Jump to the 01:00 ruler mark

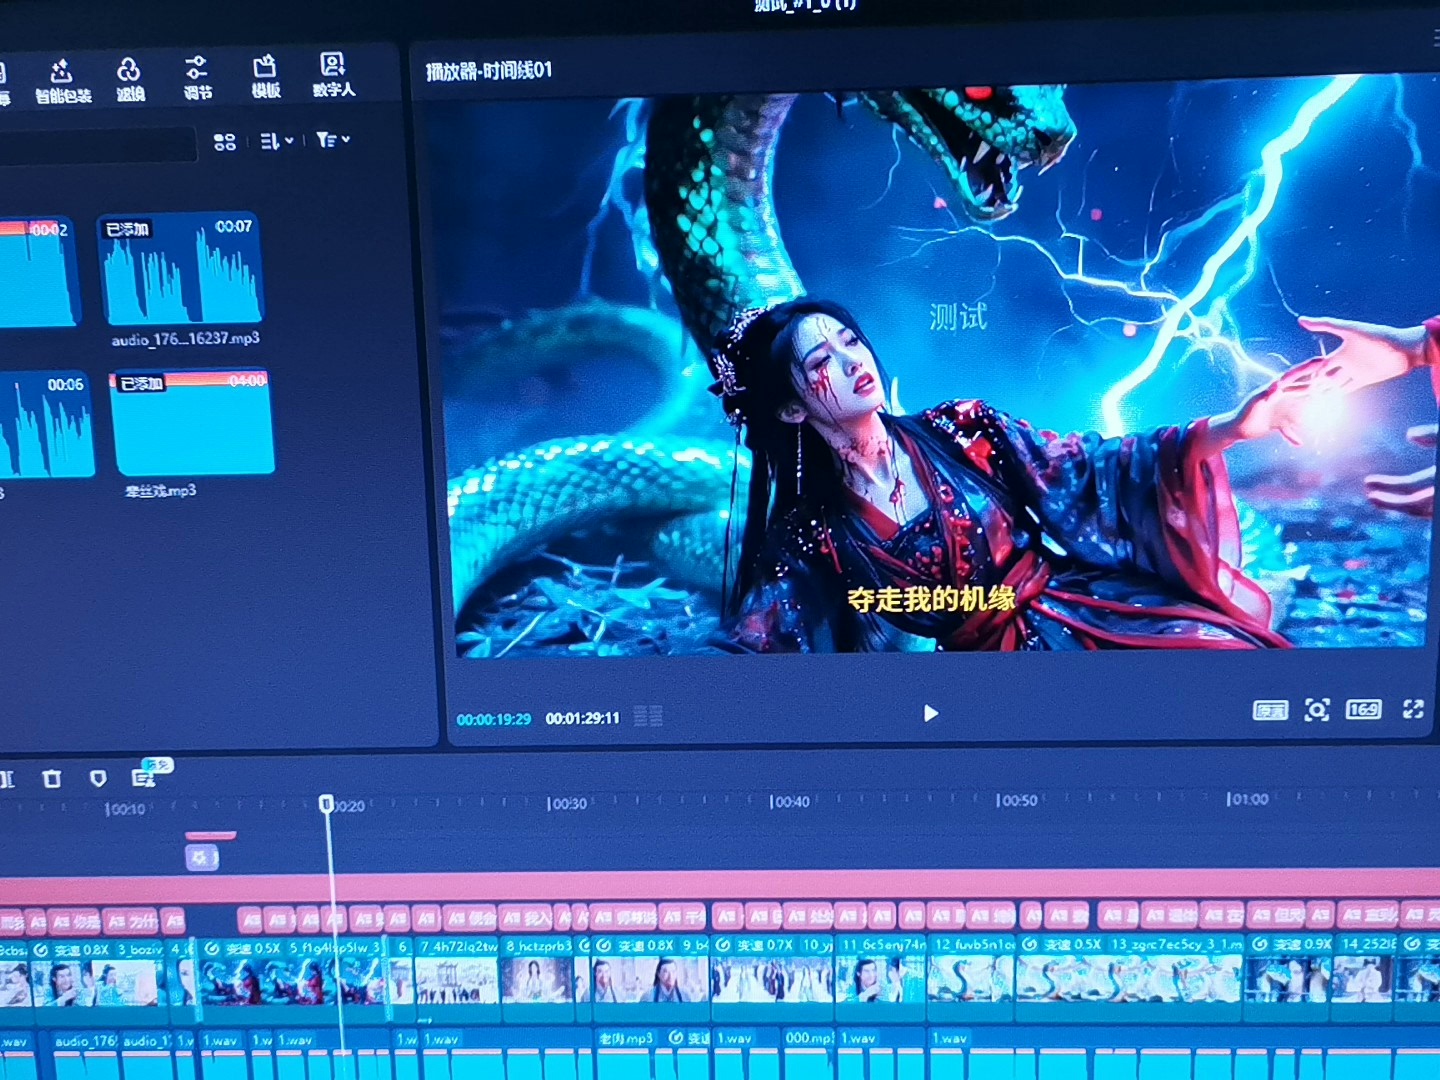click(1248, 799)
